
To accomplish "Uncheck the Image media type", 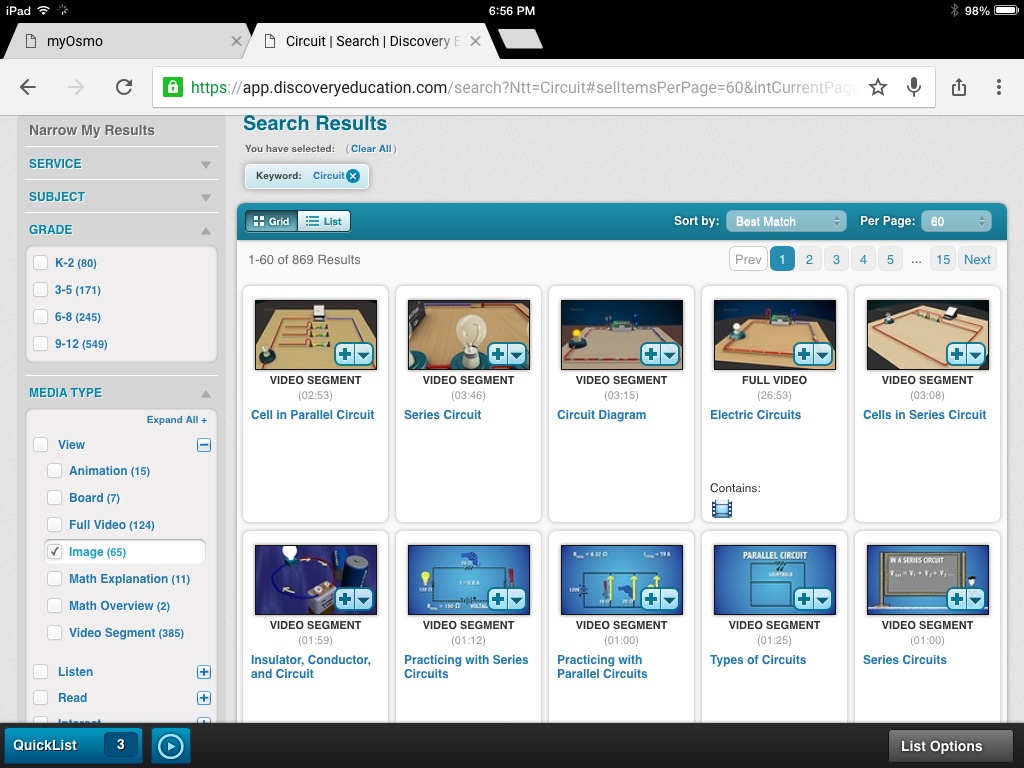I will [55, 552].
